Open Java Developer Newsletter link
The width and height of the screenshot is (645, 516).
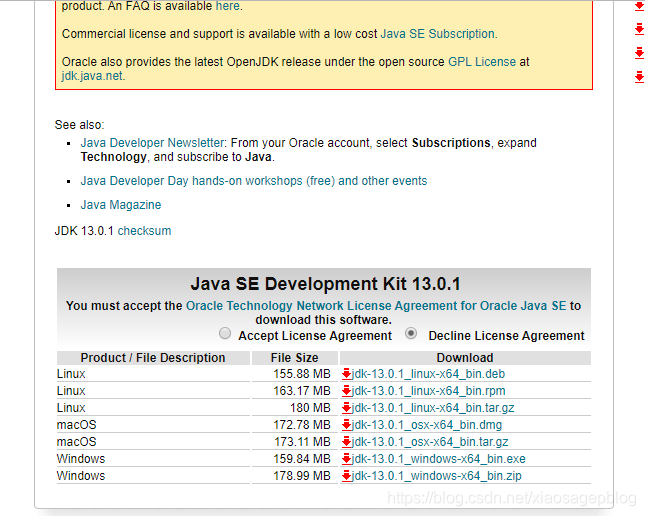pyautogui.click(x=152, y=143)
